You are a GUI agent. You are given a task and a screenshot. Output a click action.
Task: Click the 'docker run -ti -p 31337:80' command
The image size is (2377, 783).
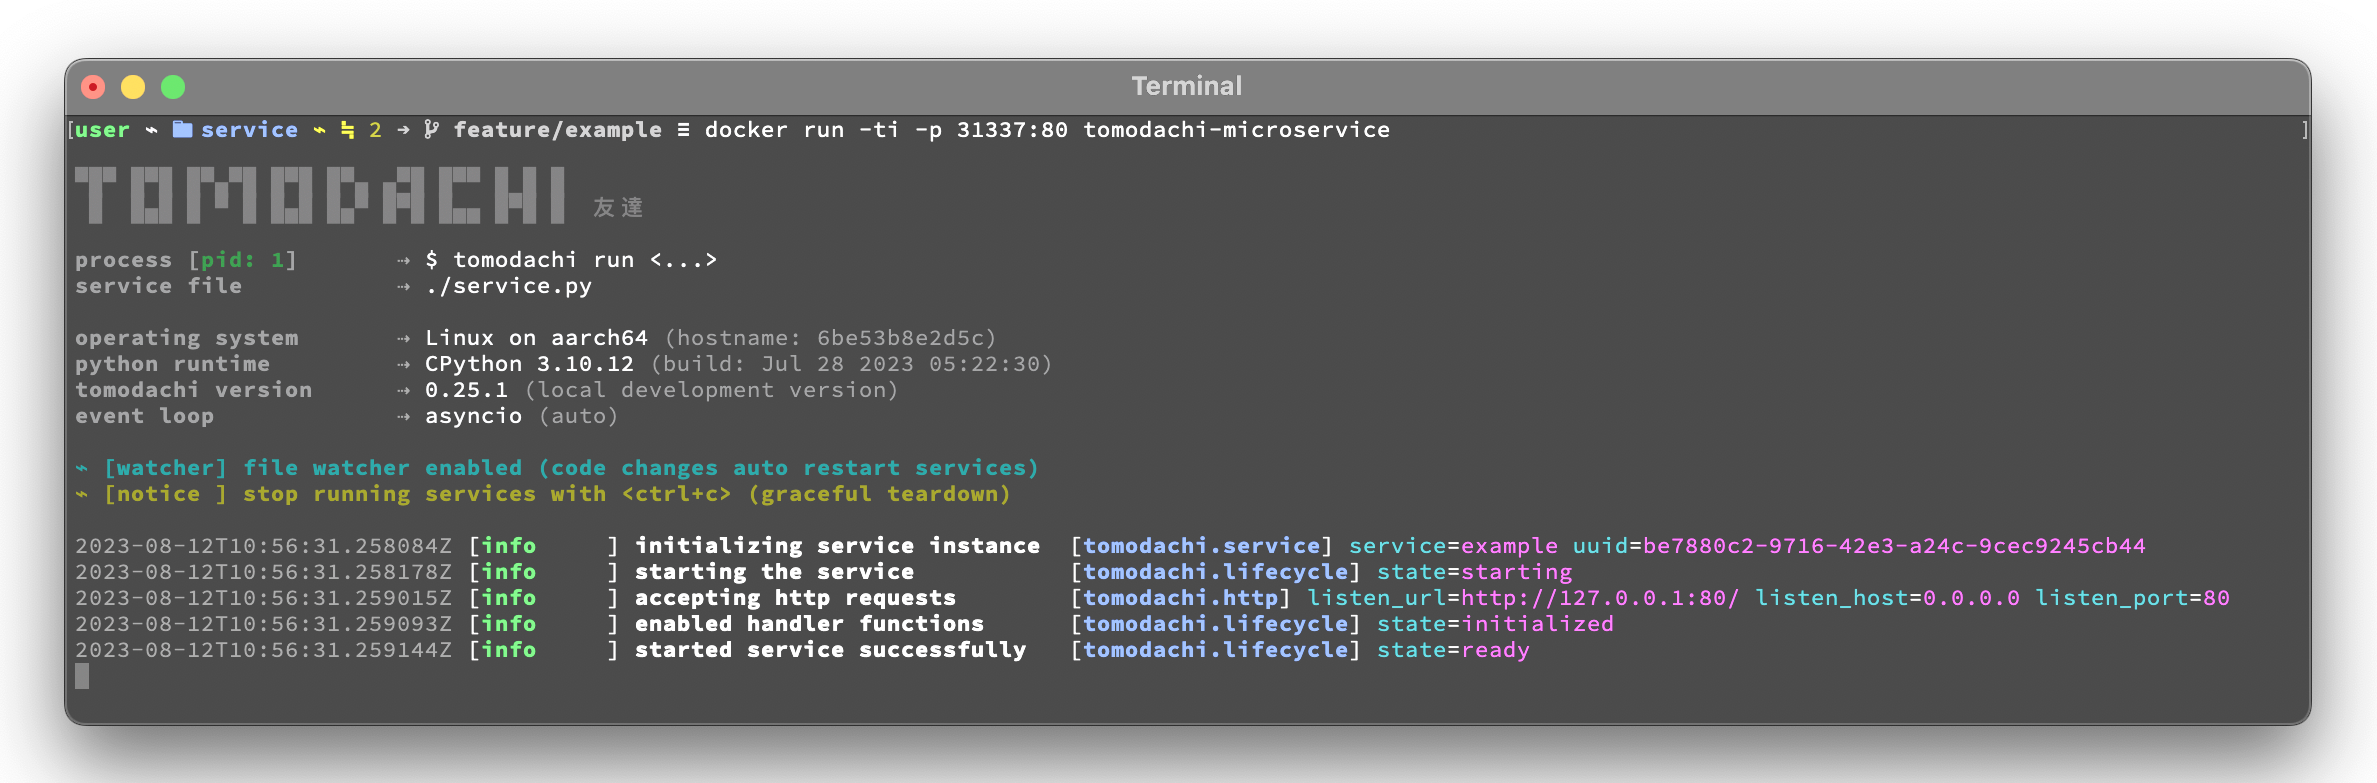point(886,130)
